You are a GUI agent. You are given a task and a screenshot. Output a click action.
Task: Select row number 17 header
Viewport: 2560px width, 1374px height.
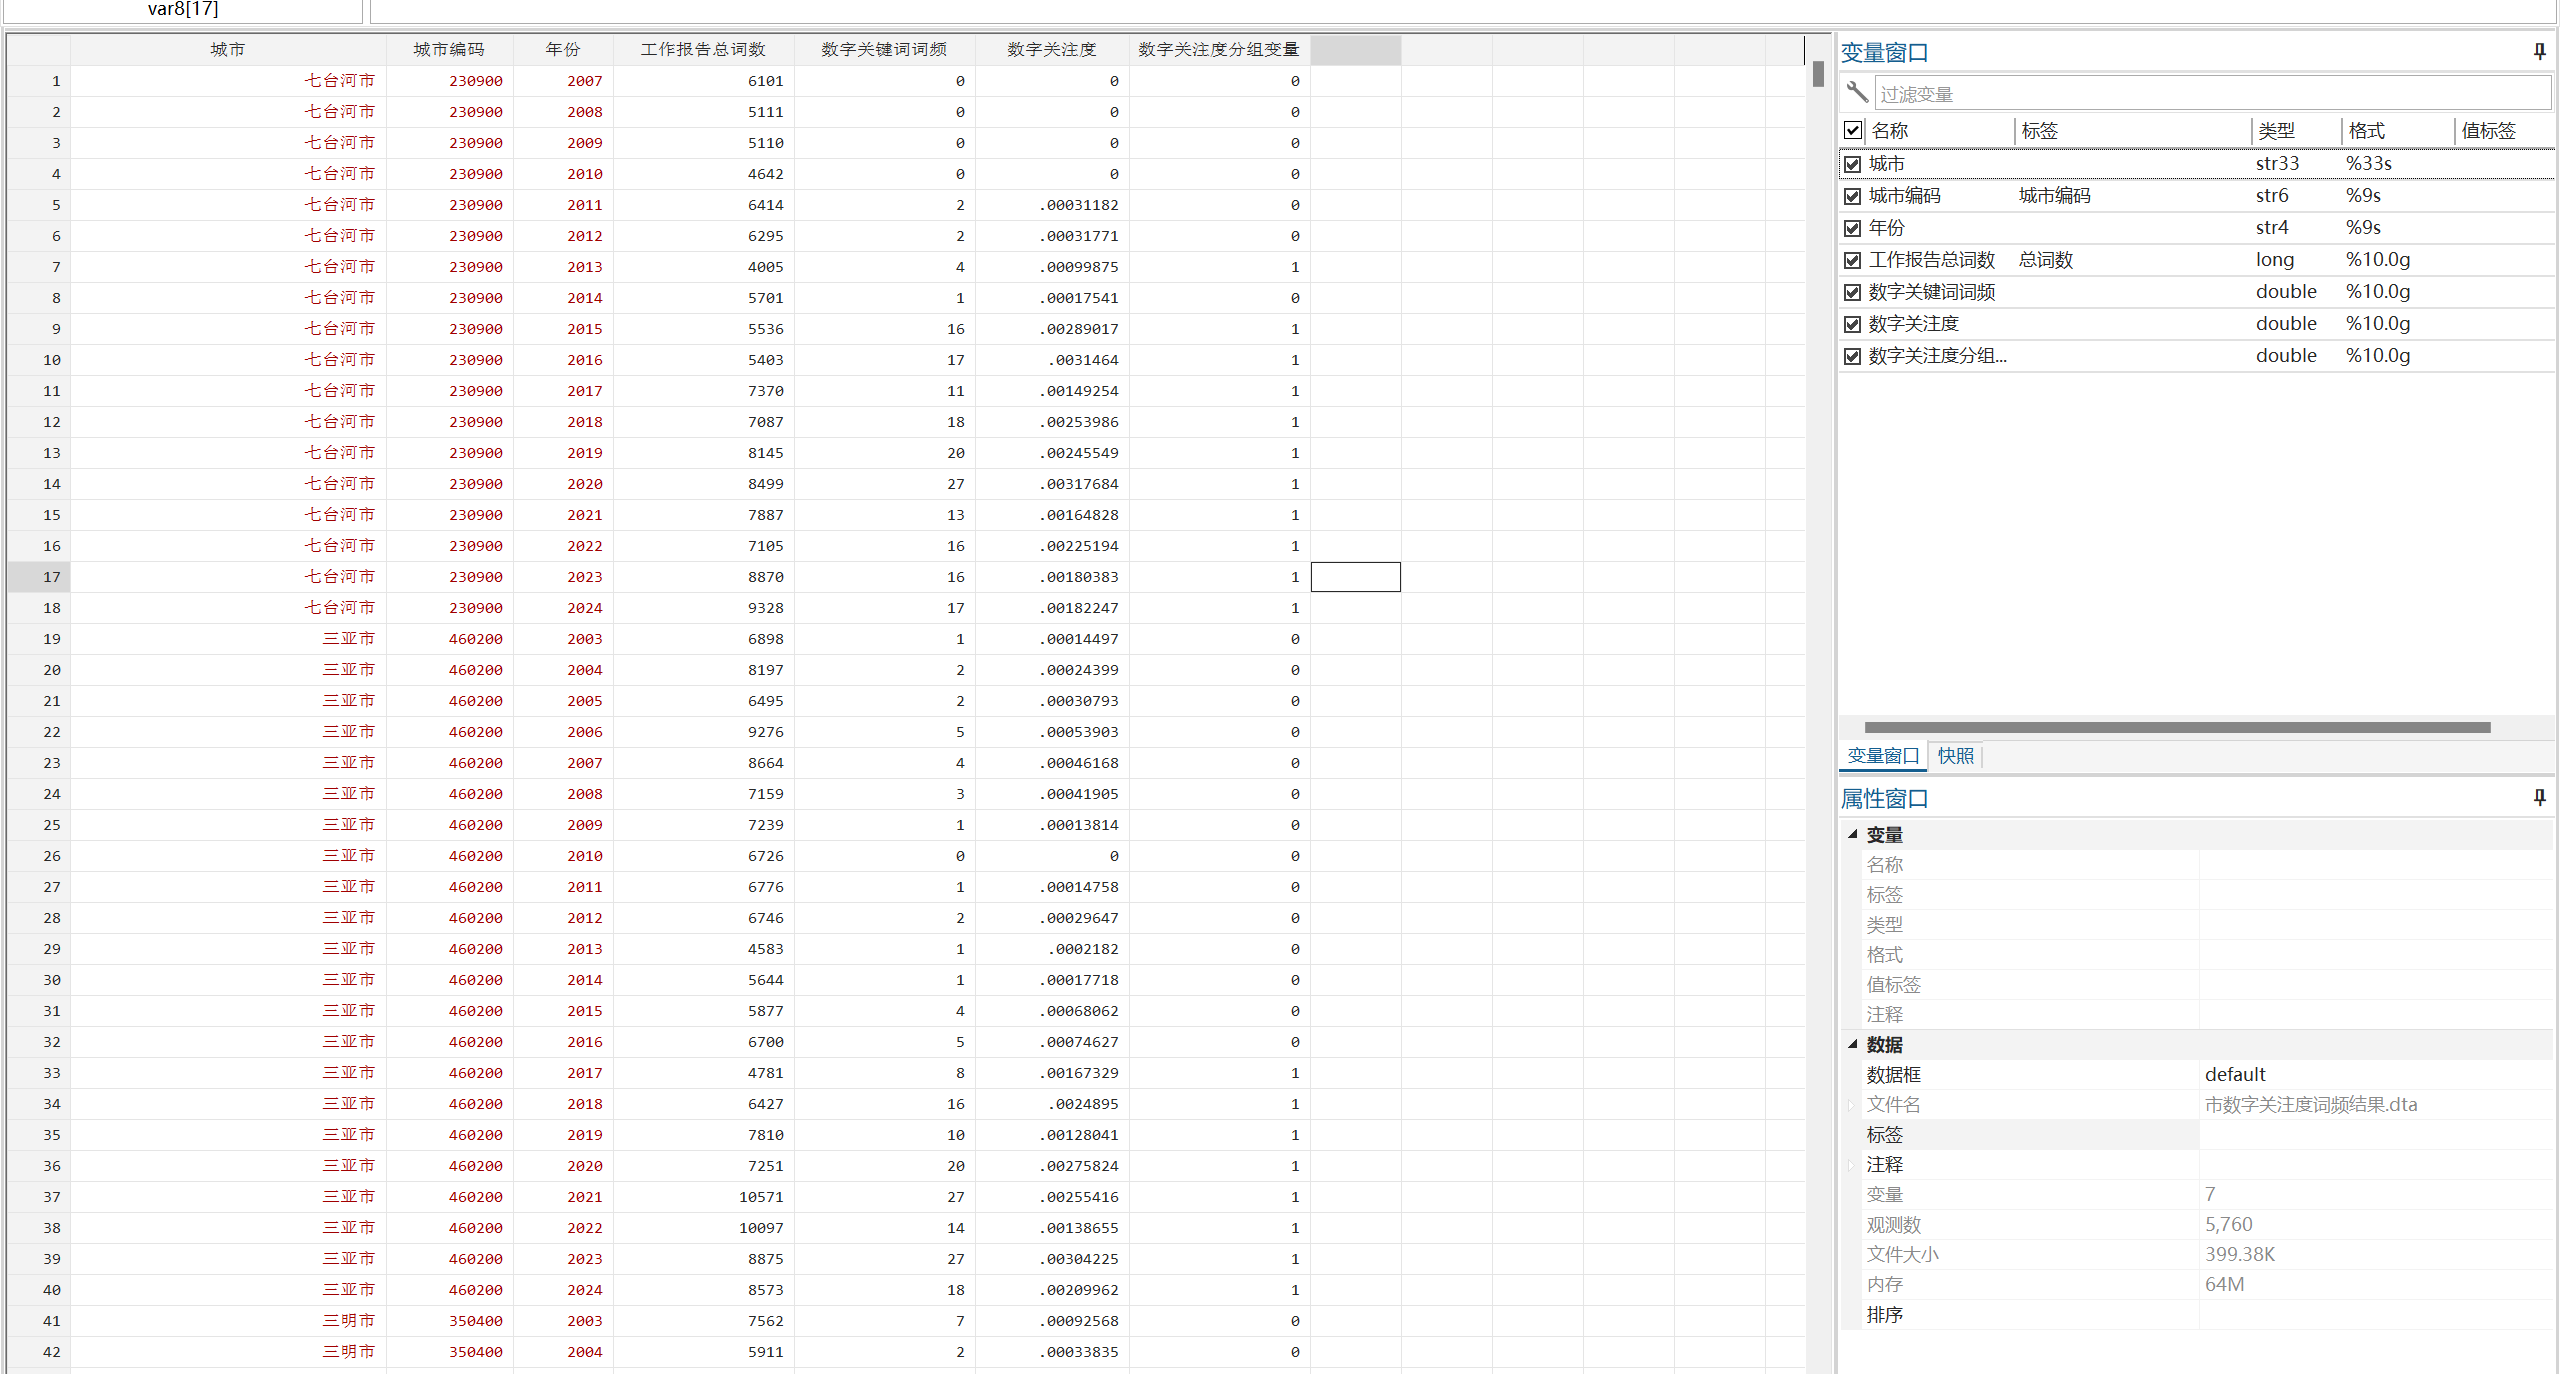(40, 577)
